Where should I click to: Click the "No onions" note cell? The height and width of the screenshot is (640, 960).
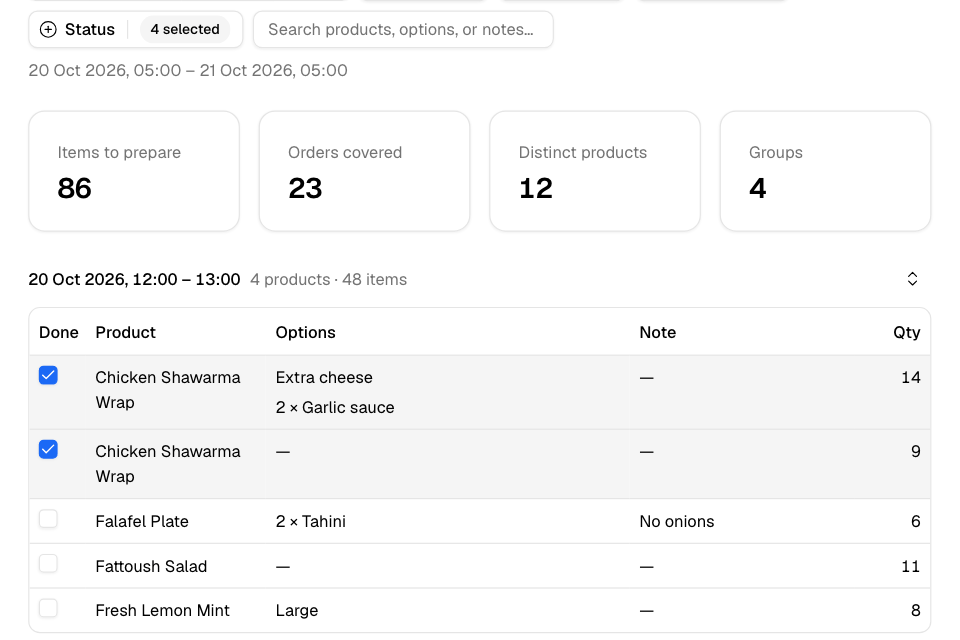click(677, 521)
